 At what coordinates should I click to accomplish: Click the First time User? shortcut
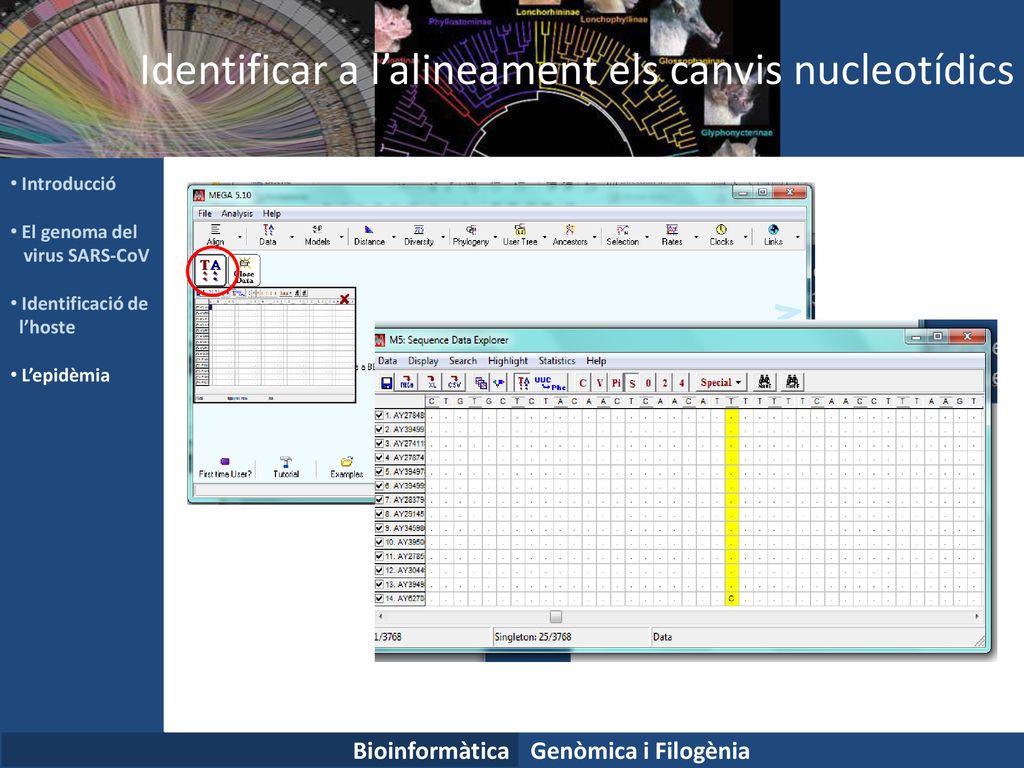[x=225, y=468]
